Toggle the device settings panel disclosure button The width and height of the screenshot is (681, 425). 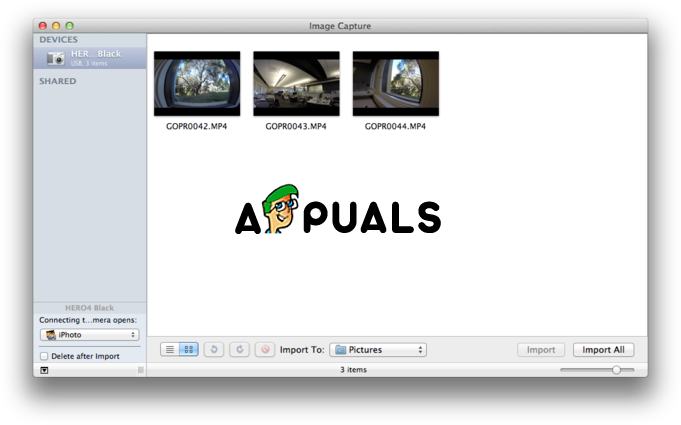(44, 370)
